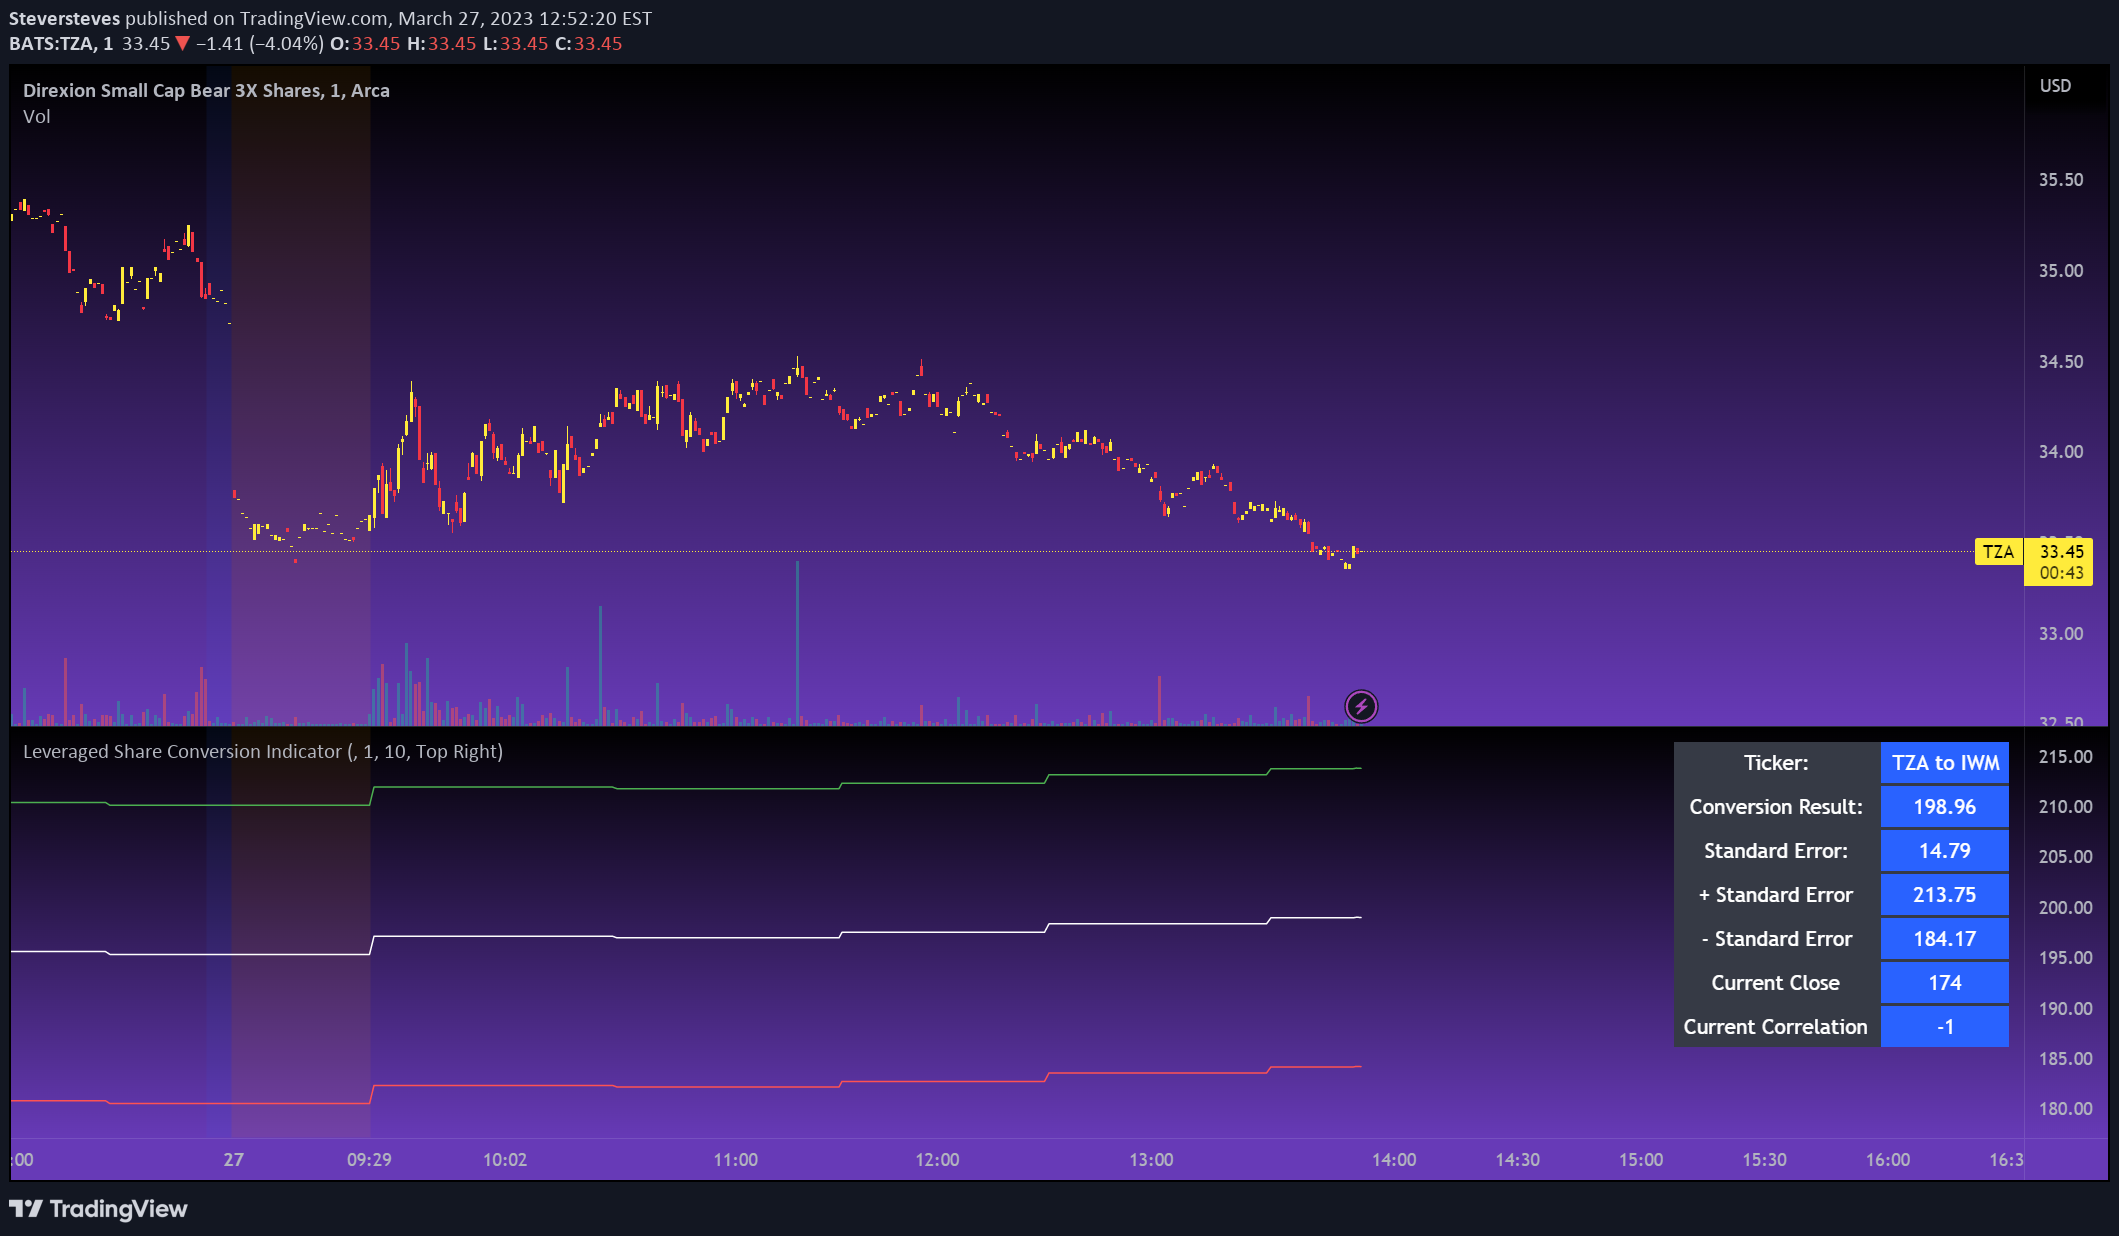Click the 15:00 time axis label
2119x1236 pixels.
(x=1641, y=1160)
